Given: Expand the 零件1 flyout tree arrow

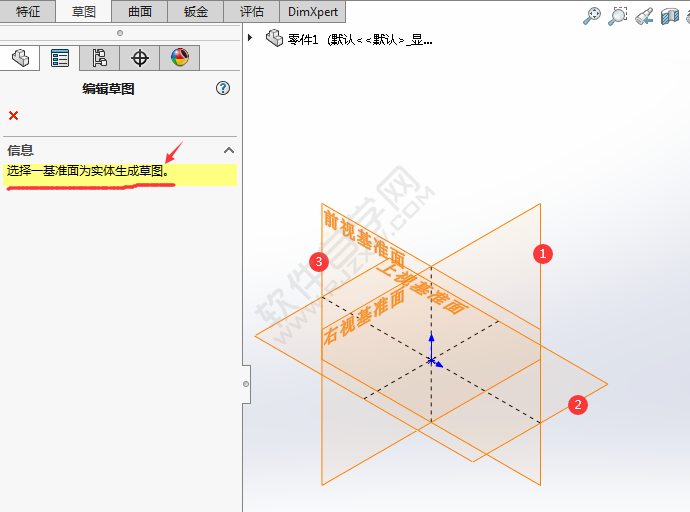Looking at the screenshot, I should [250, 38].
